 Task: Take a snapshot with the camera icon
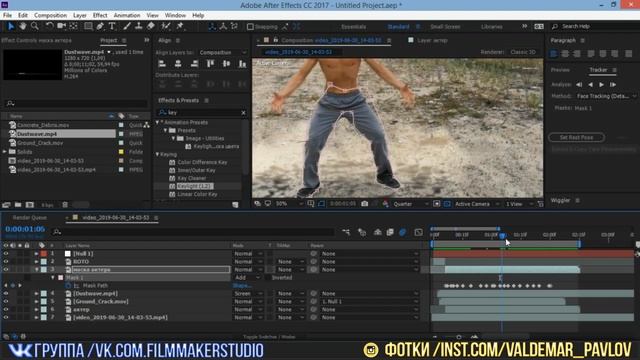pyautogui.click(x=364, y=204)
